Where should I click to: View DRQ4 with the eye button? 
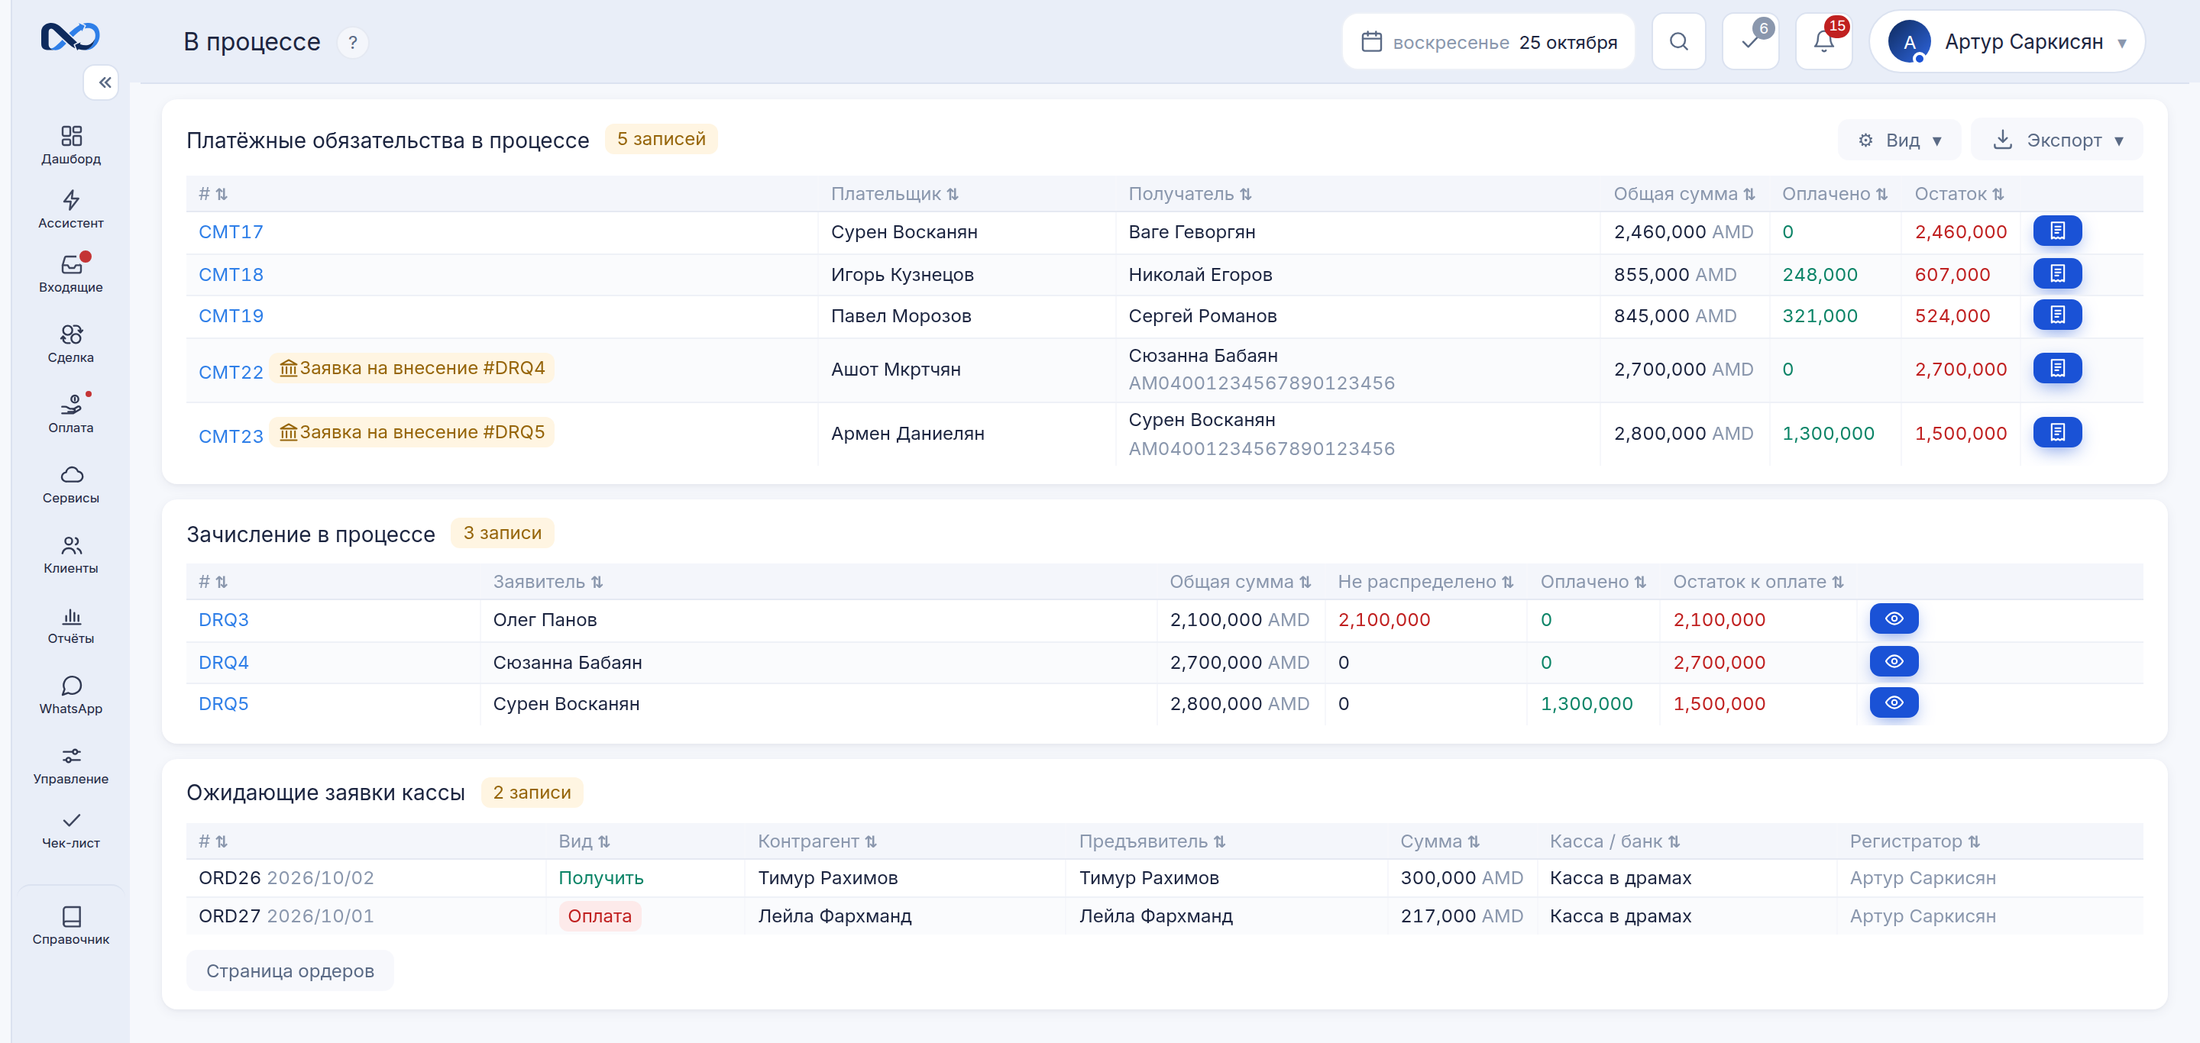(x=1893, y=661)
